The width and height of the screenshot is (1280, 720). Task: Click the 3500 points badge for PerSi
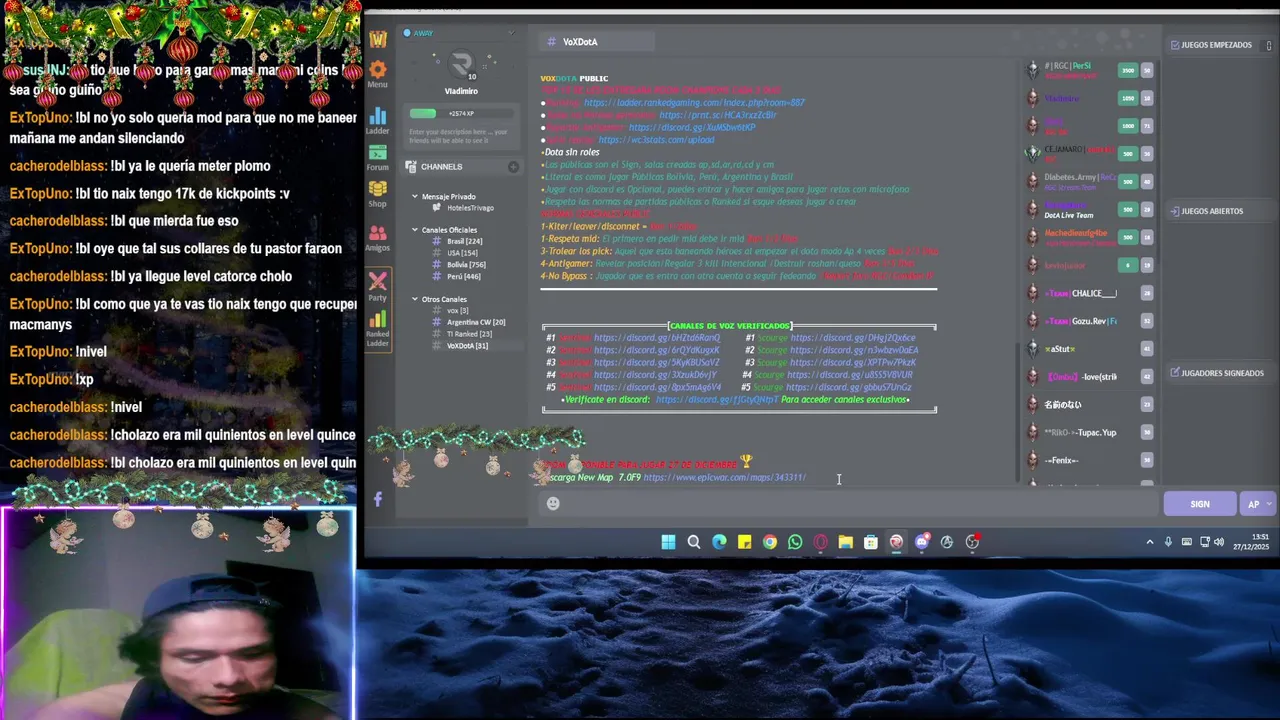[1128, 70]
